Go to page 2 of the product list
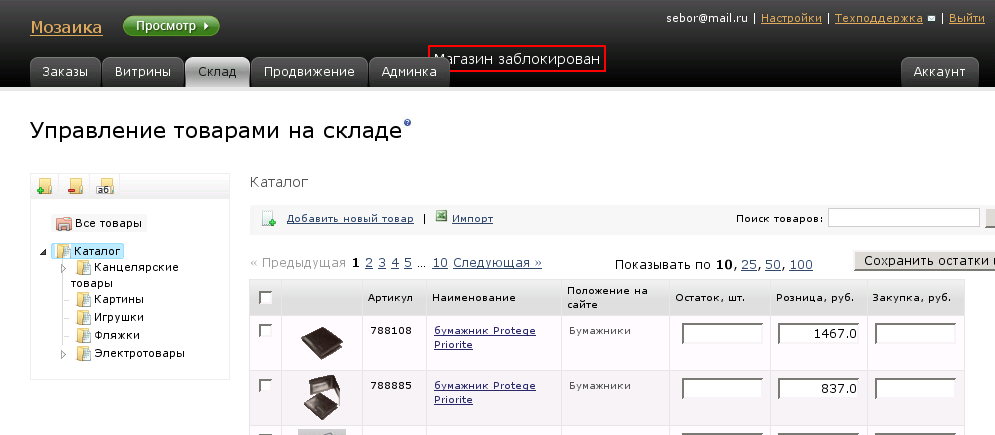 tap(369, 263)
